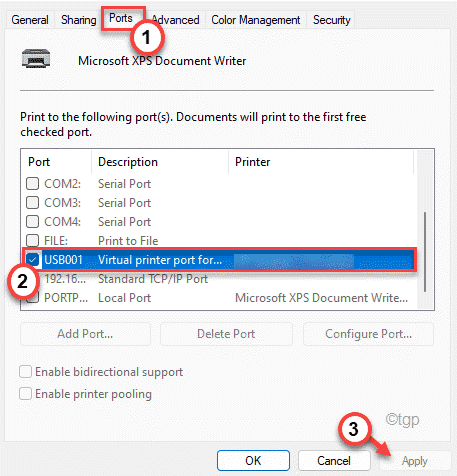The width and height of the screenshot is (457, 476).
Task: Check the COM2 serial port checkbox
Action: 33,184
